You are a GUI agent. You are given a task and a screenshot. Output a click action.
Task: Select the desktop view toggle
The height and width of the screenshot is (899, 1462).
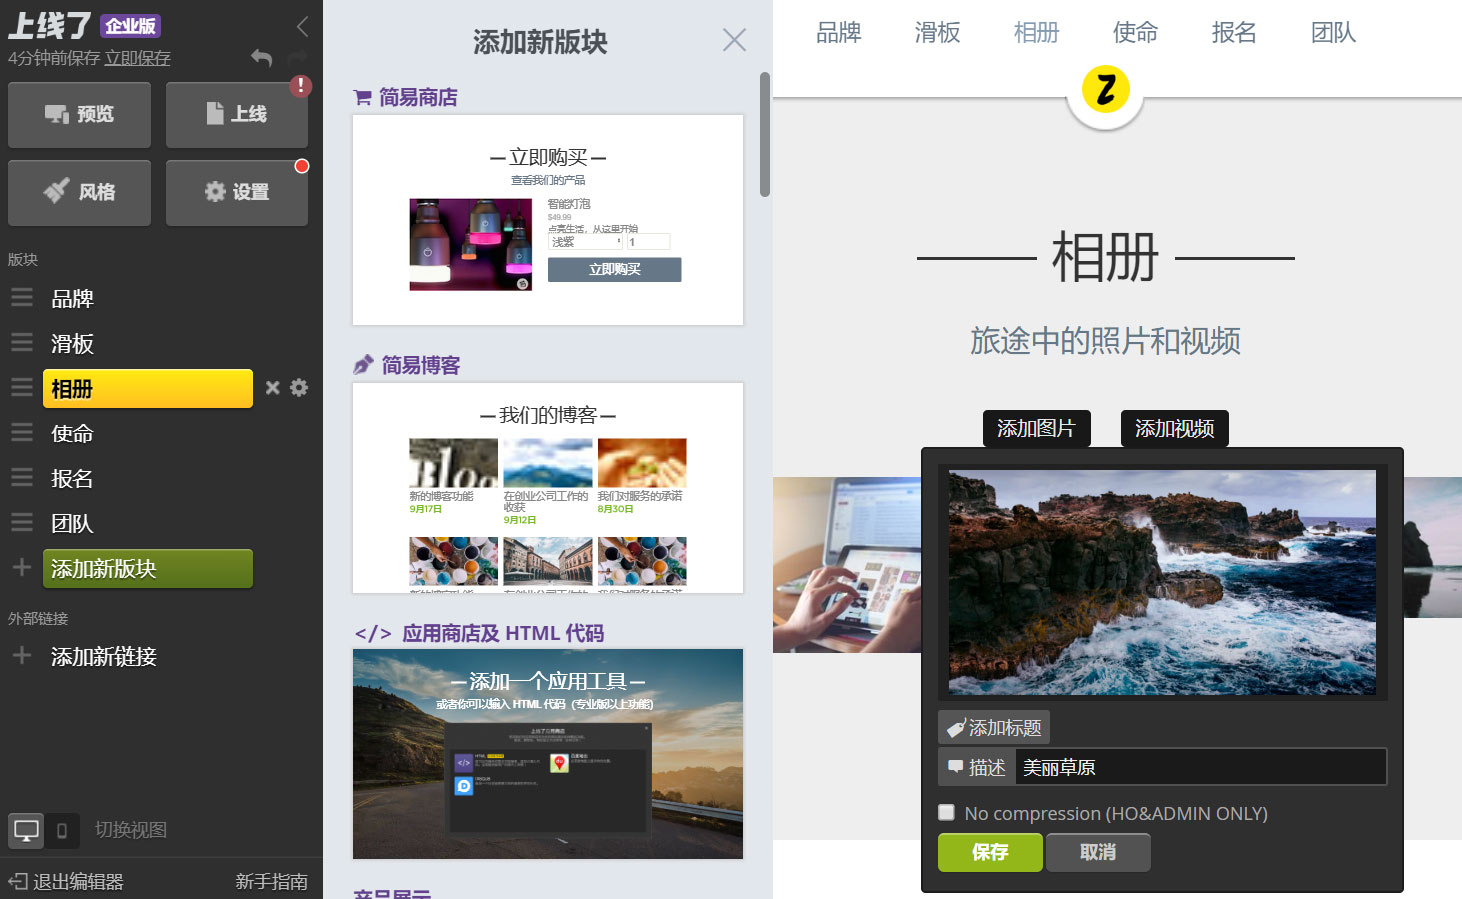coord(26,830)
